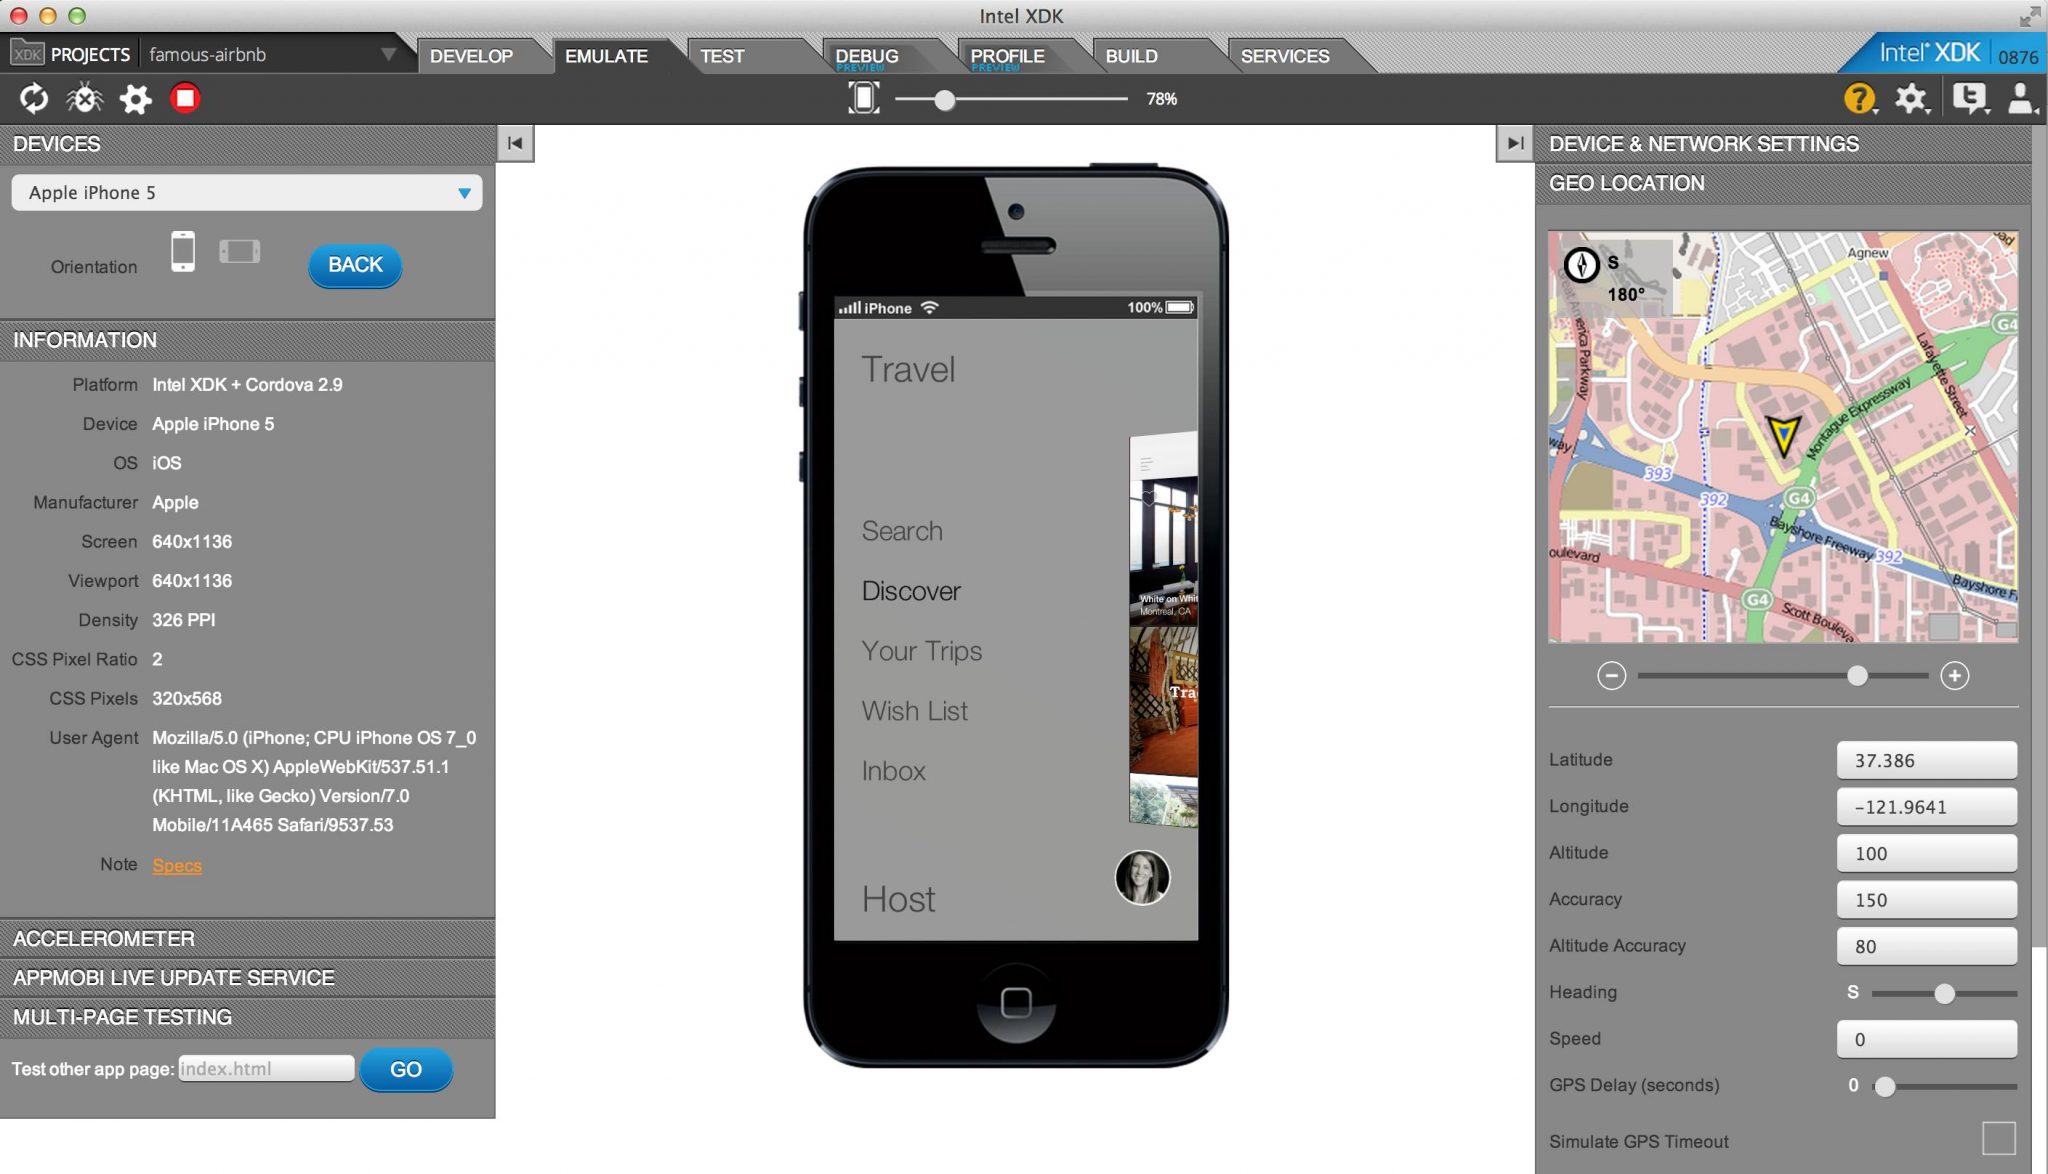Click the yellow location arrow marker on the map
This screenshot has height=1174, width=2048.
pos(1783,435)
